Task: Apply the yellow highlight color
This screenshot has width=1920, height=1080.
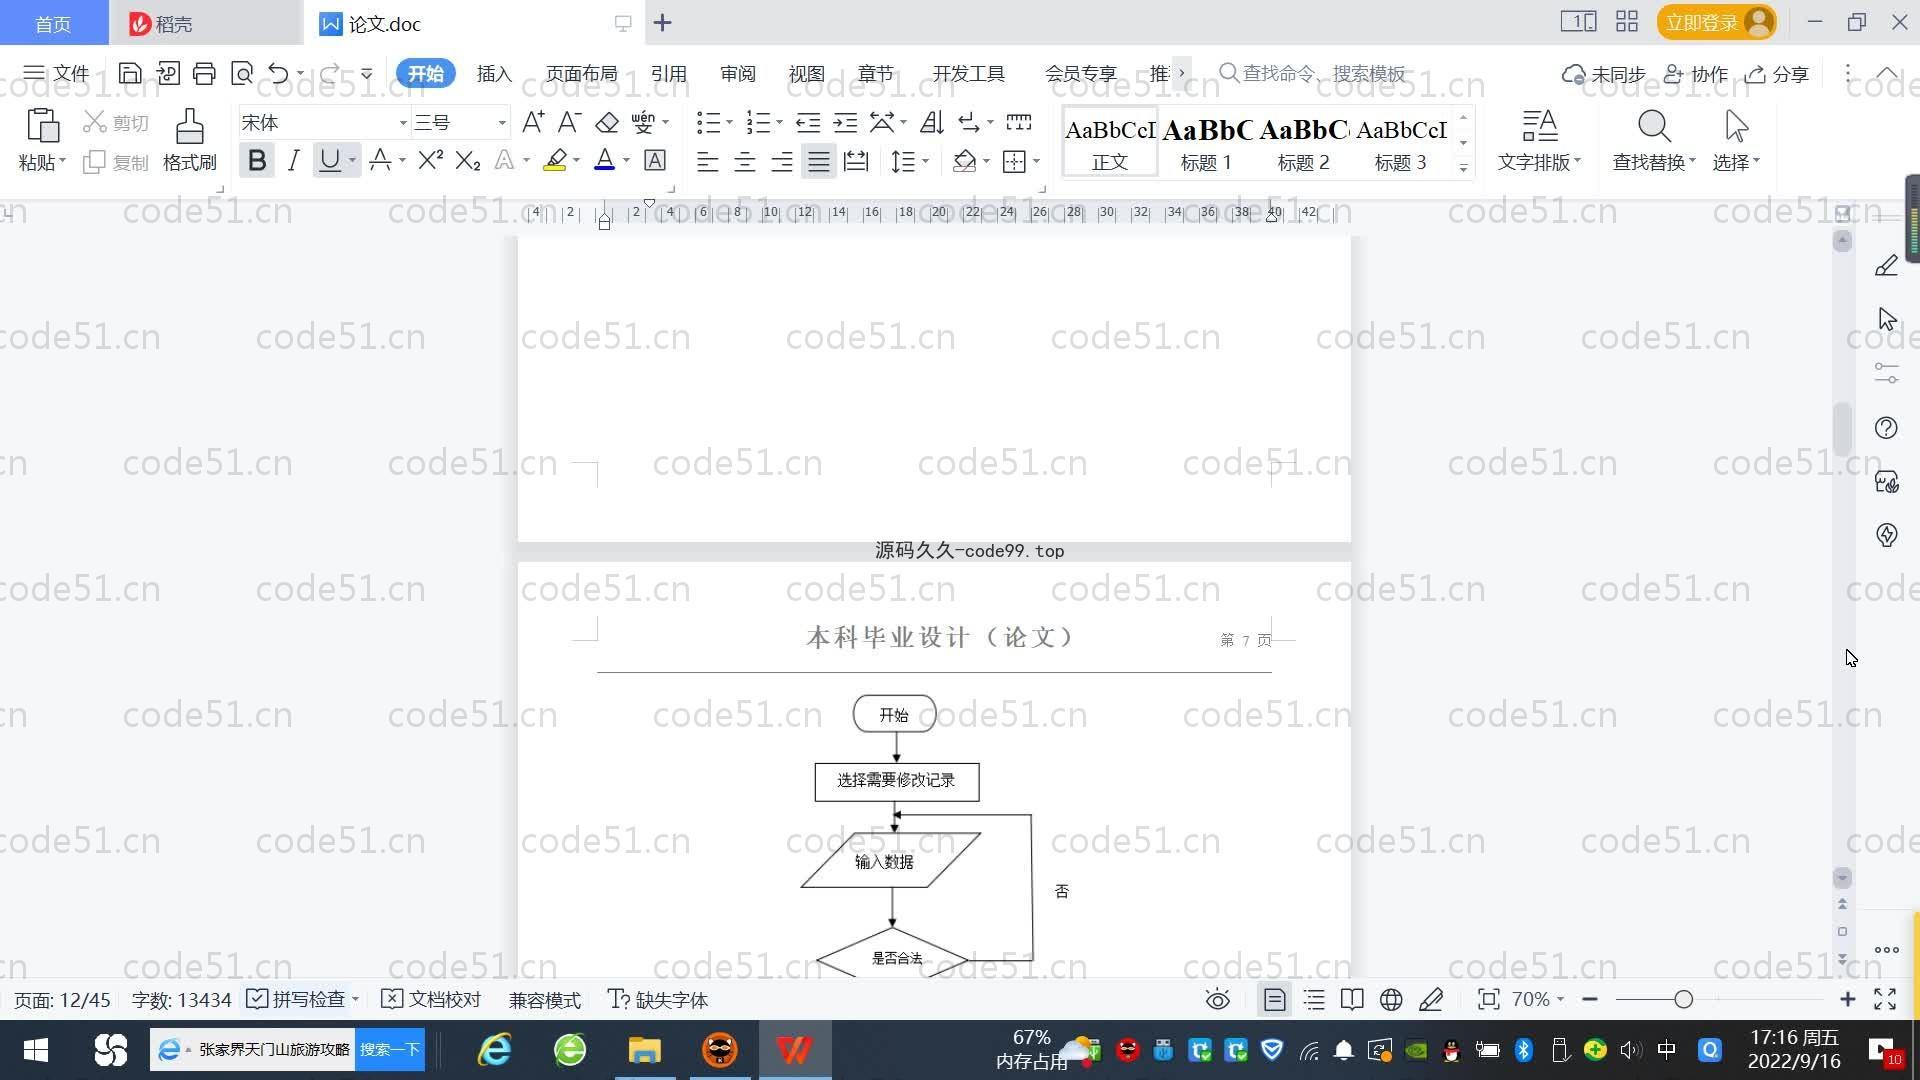Action: [555, 160]
